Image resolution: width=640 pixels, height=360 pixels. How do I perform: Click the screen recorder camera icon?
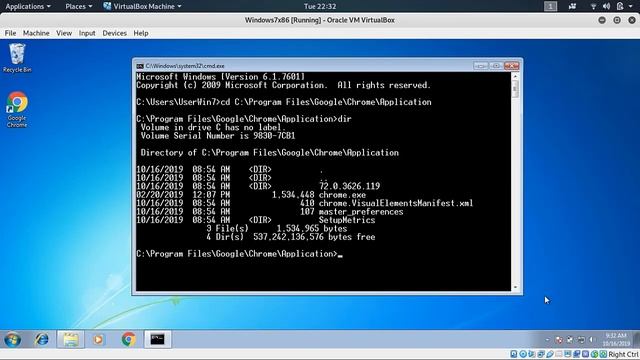[x=573, y=6]
